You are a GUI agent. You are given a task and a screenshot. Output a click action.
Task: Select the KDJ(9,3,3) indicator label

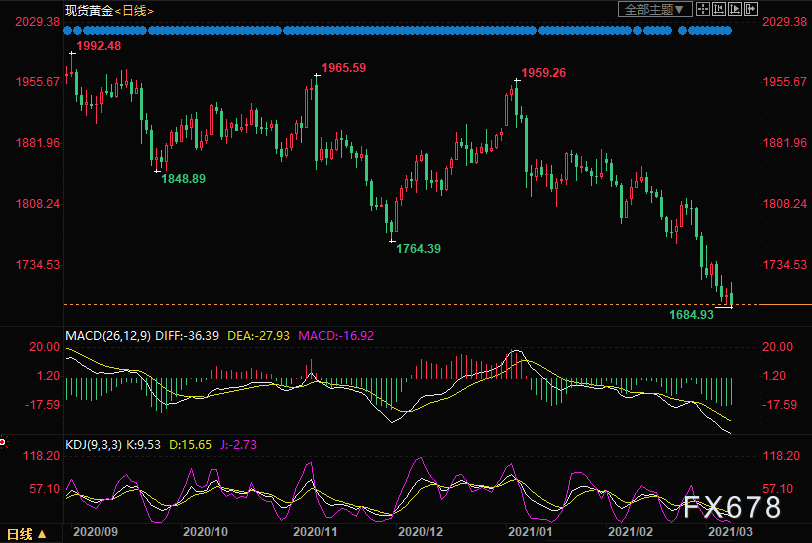tap(93, 445)
